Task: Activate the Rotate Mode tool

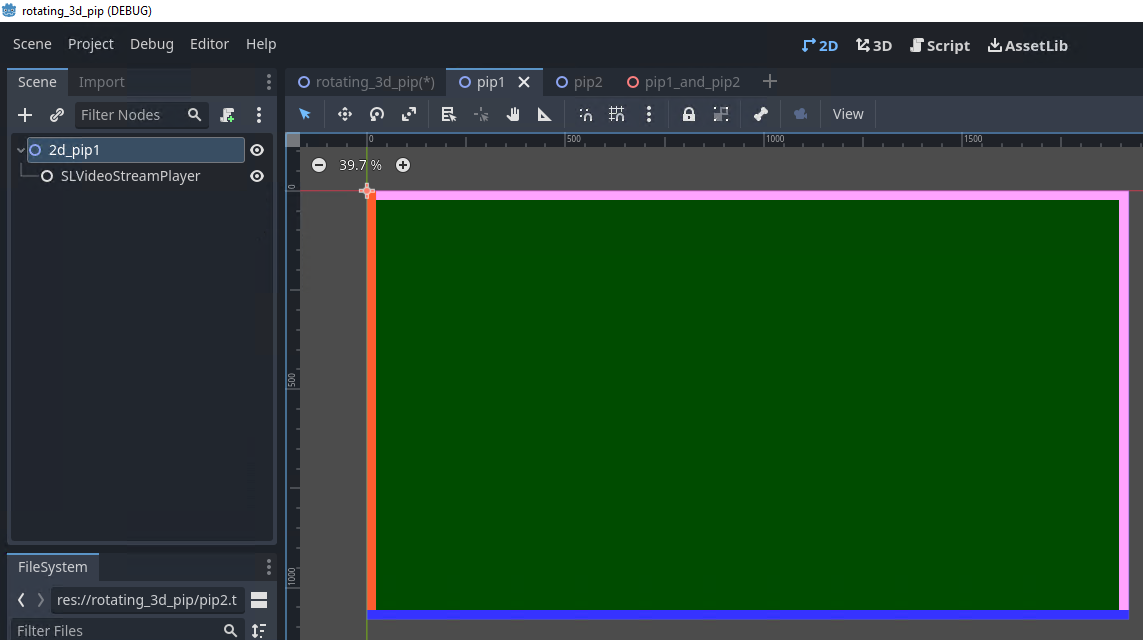Action: pos(377,114)
